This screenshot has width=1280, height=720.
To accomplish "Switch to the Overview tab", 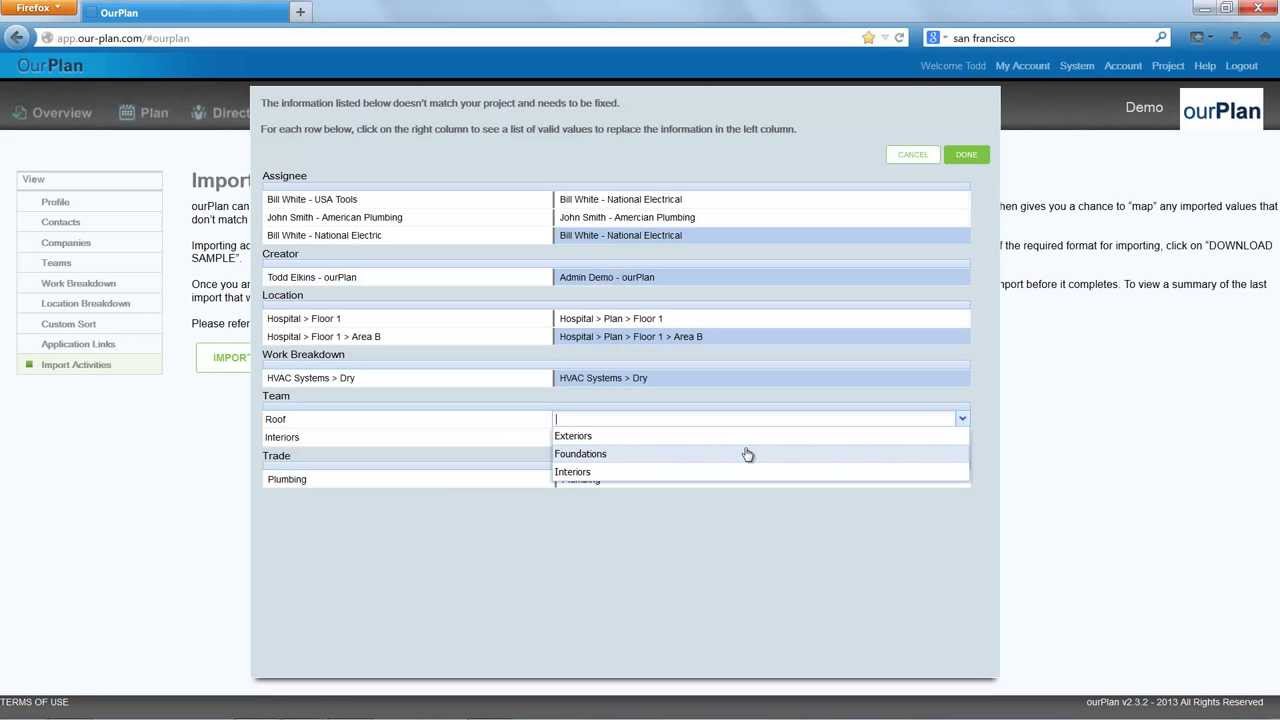I will [x=52, y=113].
